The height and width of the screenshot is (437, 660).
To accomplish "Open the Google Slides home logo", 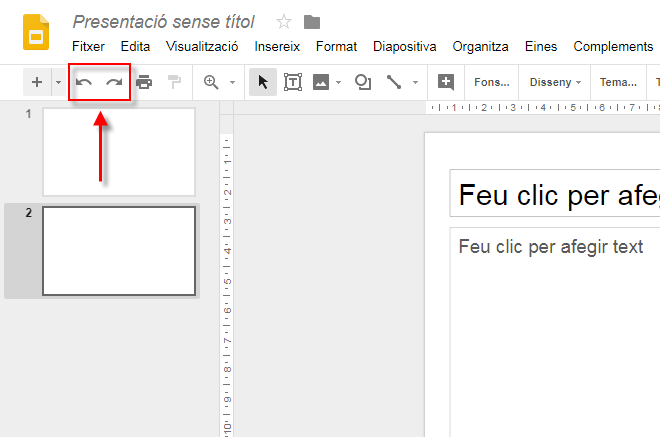I will coord(36,32).
